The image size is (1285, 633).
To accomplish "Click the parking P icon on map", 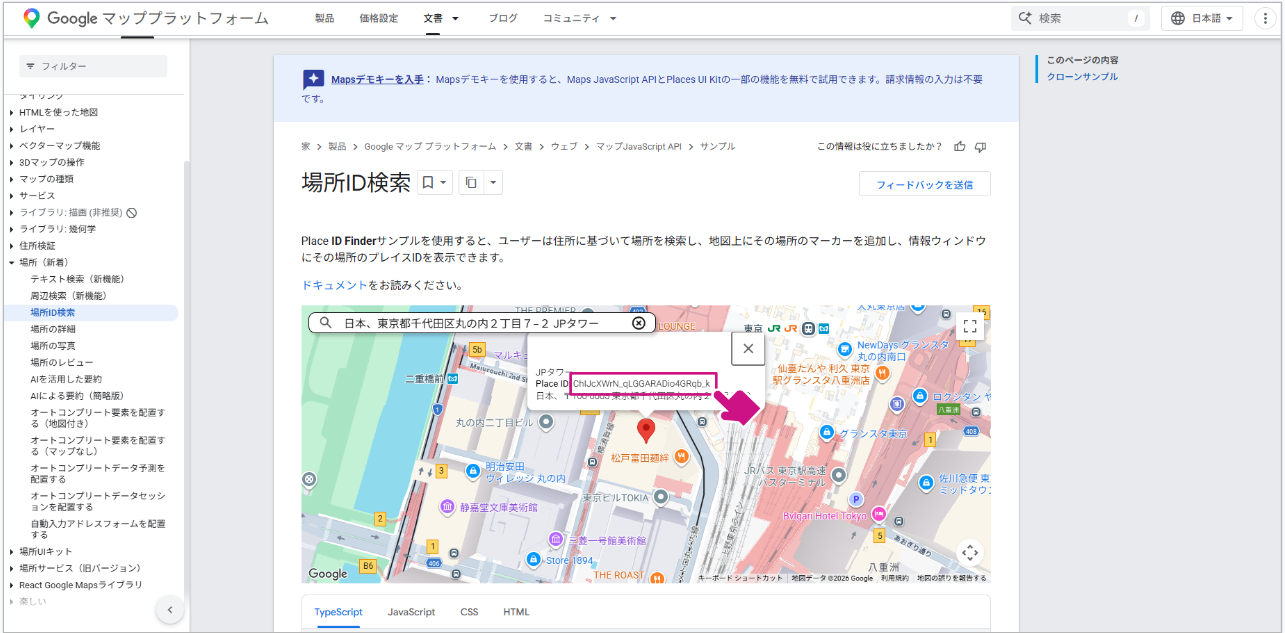I will pos(855,499).
